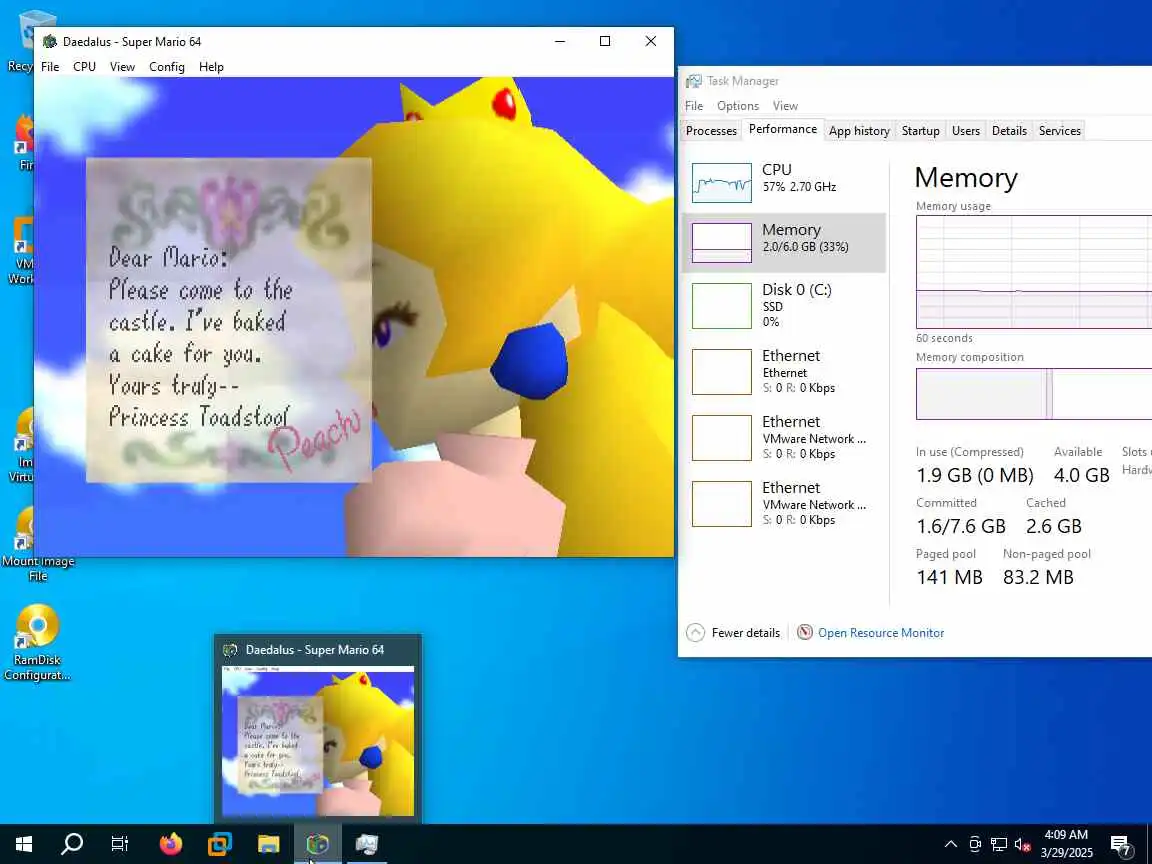Click the '4.0 GB' available value

[x=1081, y=475]
